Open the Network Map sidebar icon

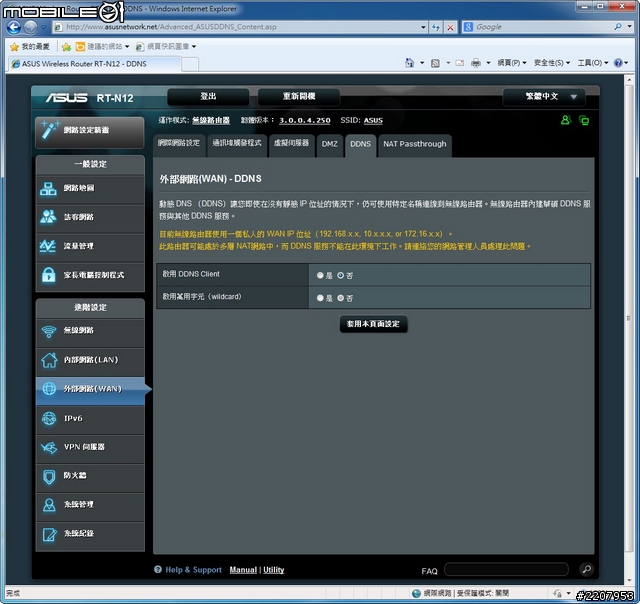48,189
